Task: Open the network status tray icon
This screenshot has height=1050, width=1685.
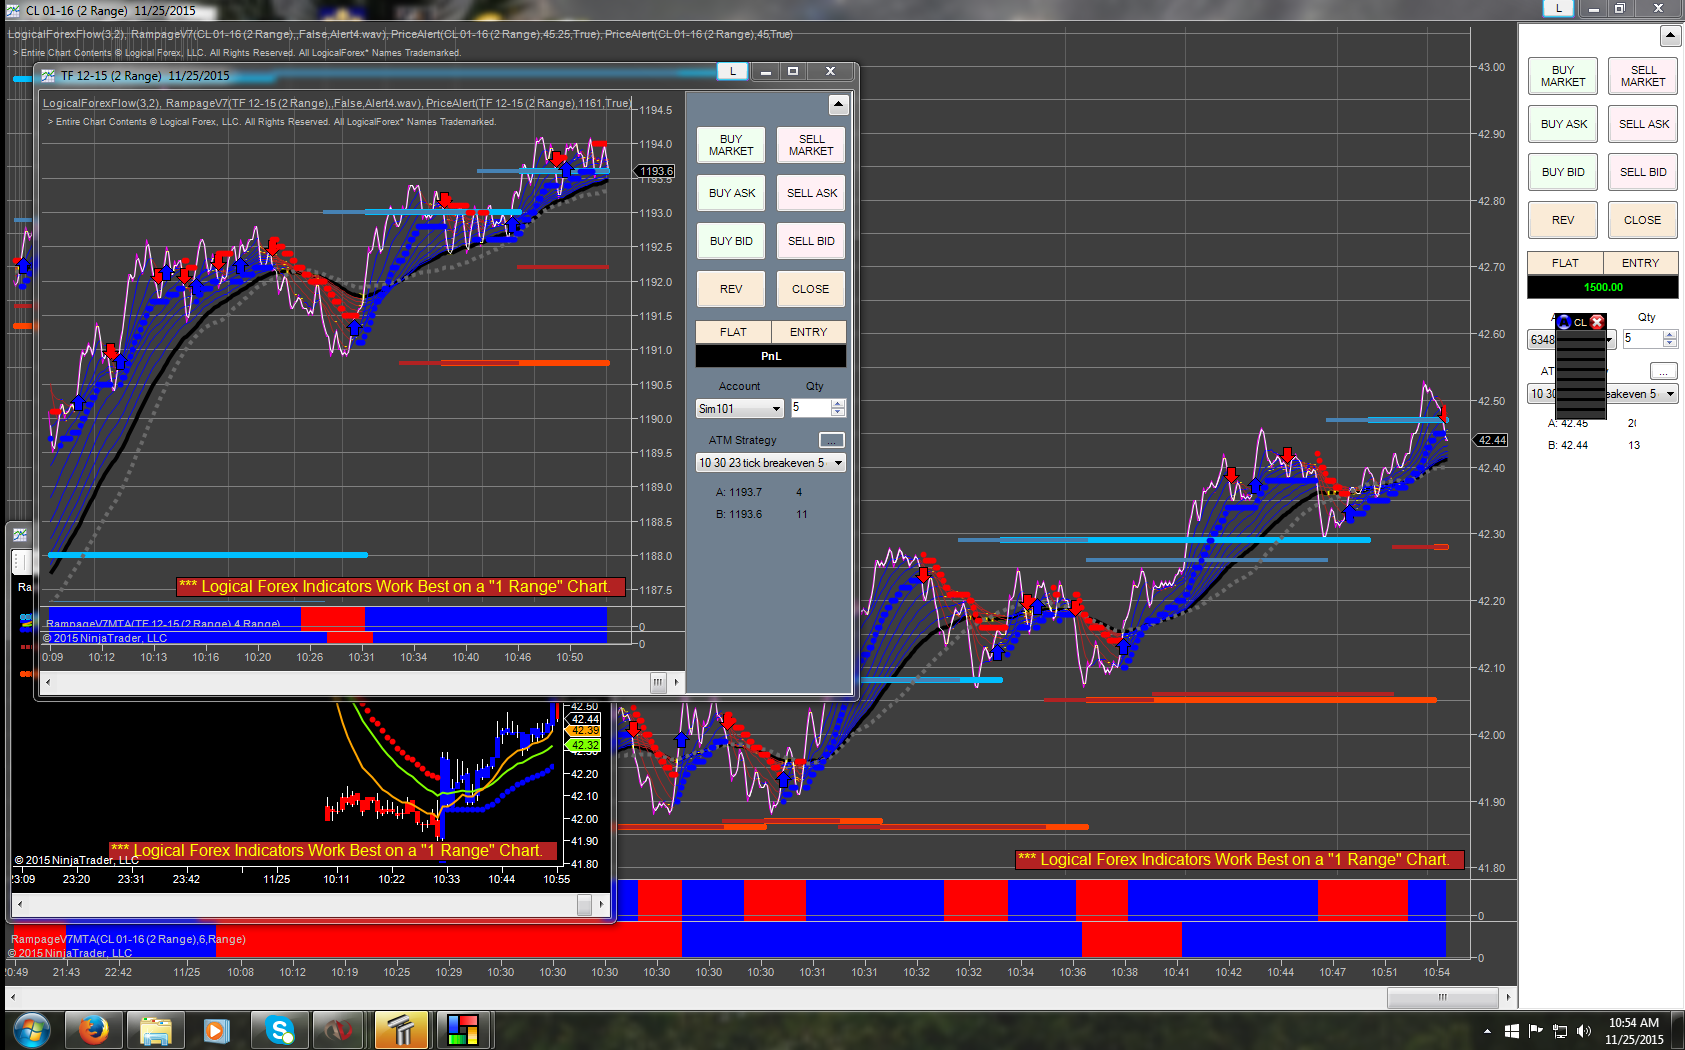Action: [1559, 1031]
